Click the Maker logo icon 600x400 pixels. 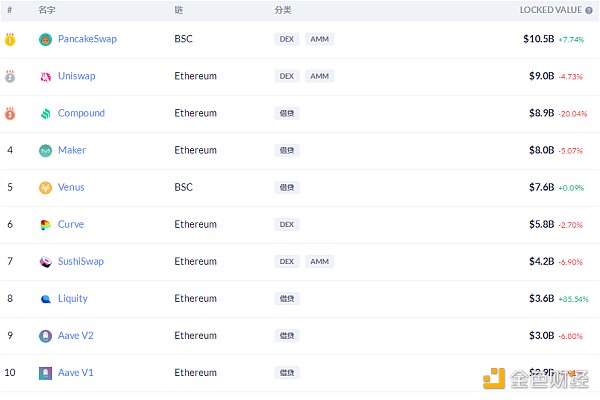pyautogui.click(x=45, y=151)
